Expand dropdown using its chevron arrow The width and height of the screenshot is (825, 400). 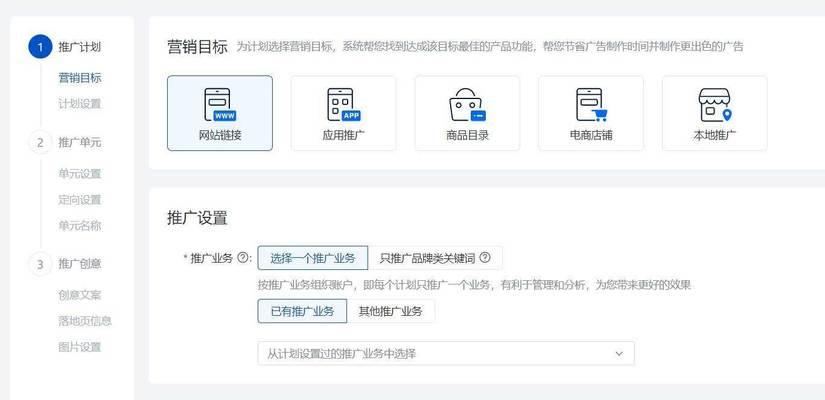coord(619,354)
